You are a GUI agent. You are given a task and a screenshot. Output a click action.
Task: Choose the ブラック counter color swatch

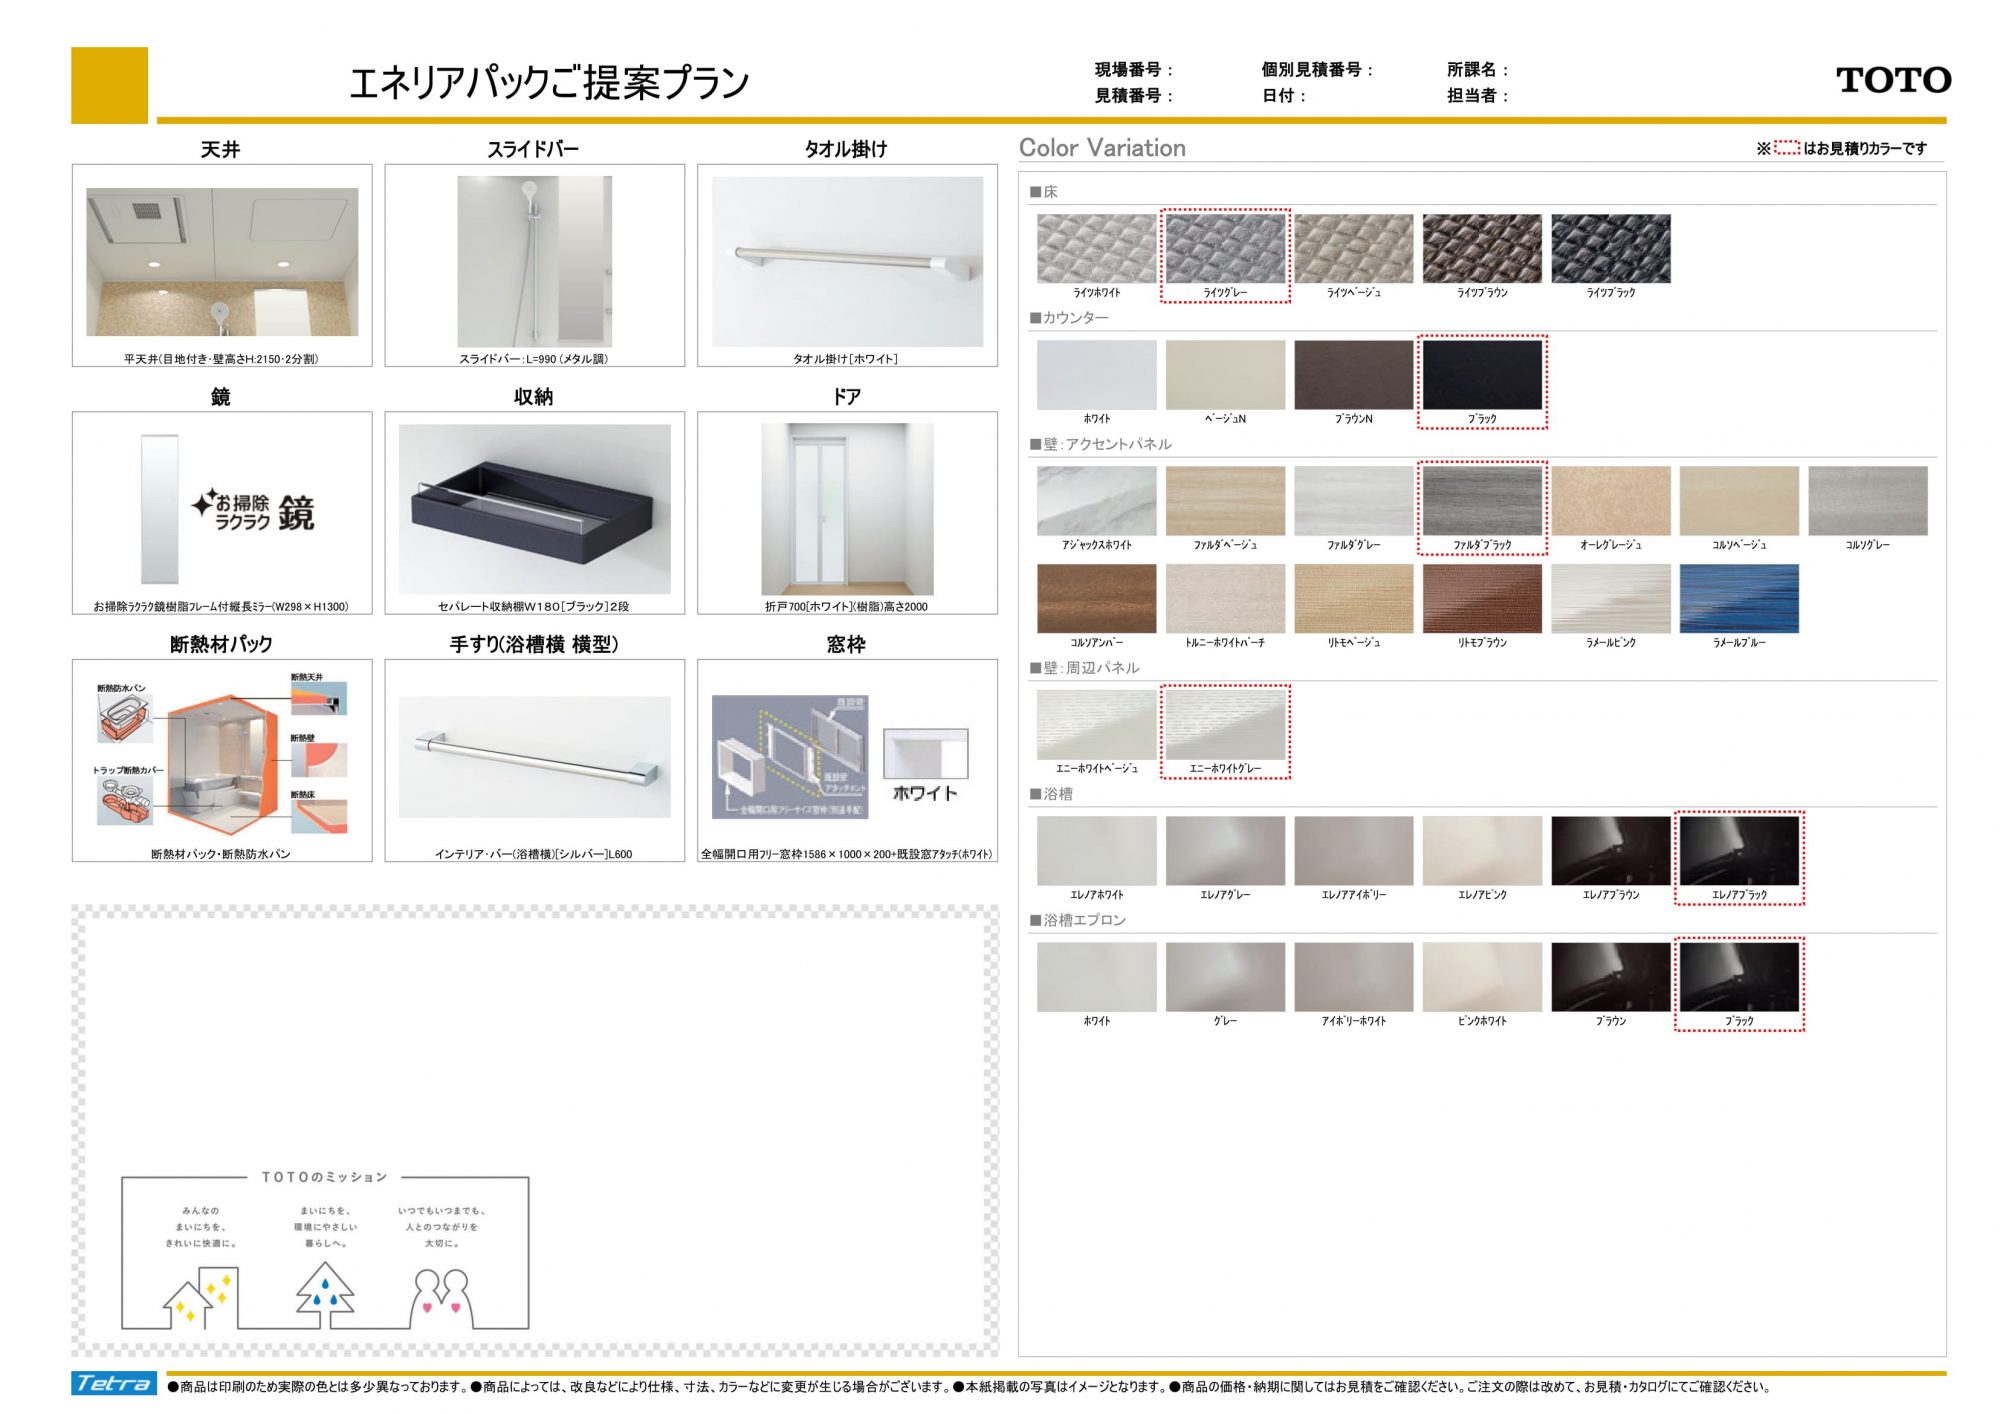click(1482, 375)
